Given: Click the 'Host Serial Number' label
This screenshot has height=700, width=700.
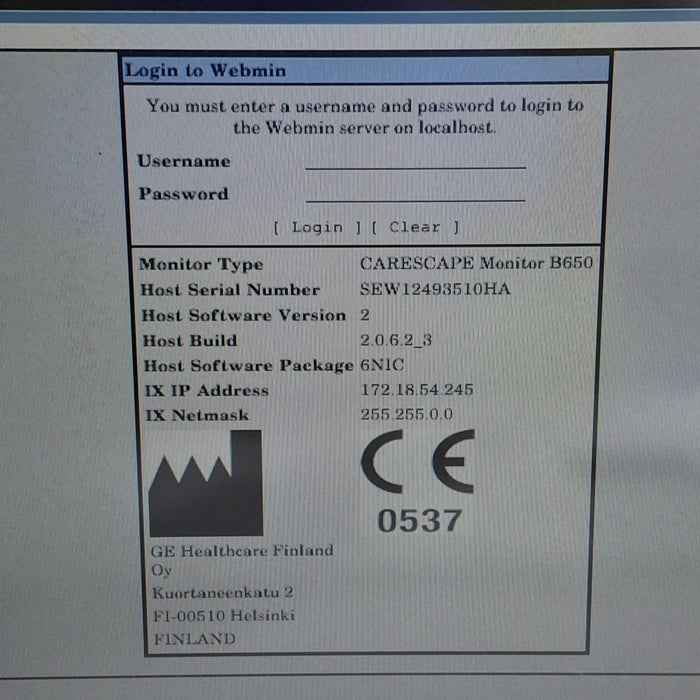Looking at the screenshot, I should 230,290.
